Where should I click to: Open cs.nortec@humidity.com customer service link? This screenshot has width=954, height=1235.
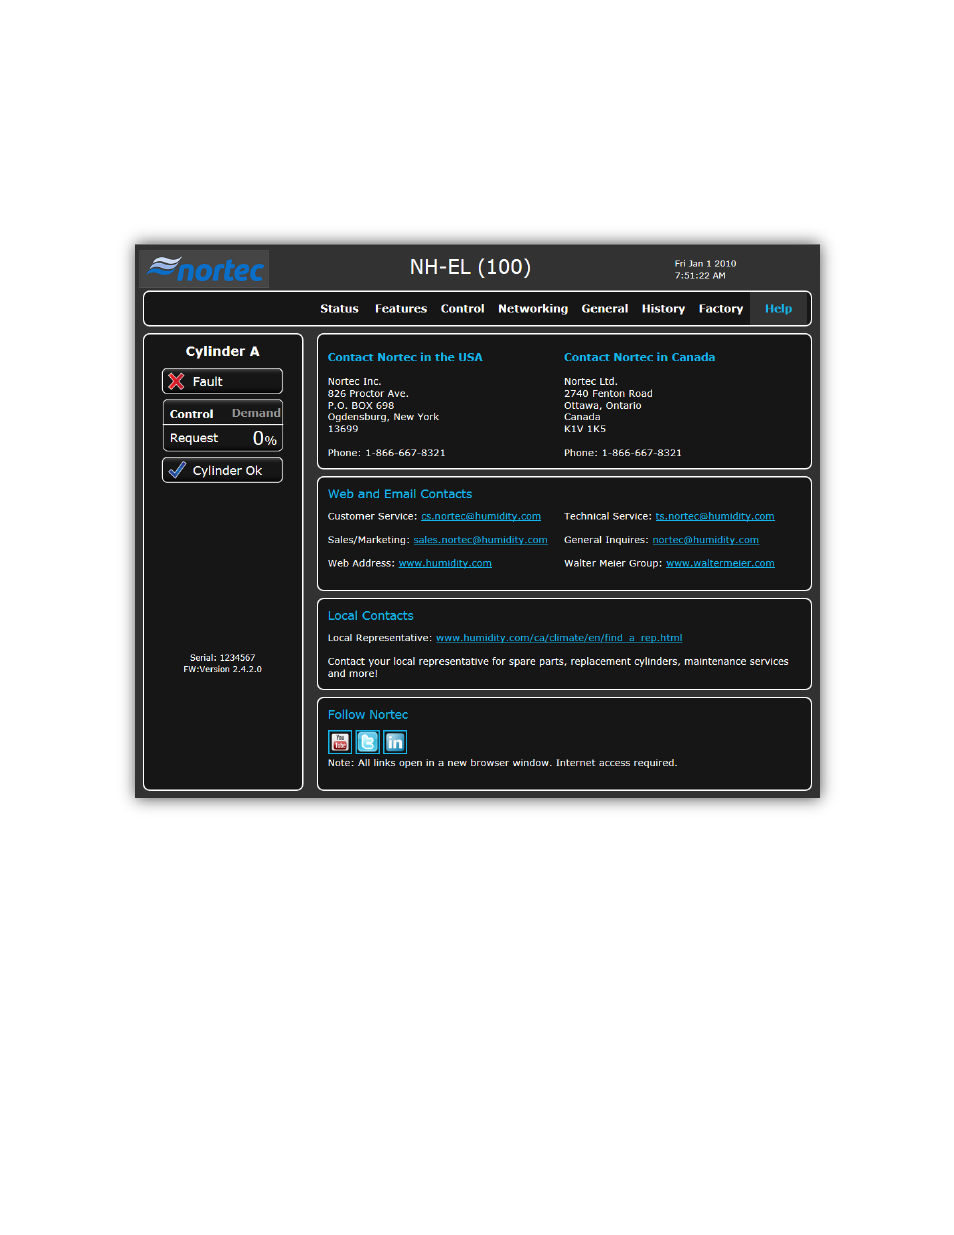pyautogui.click(x=481, y=517)
